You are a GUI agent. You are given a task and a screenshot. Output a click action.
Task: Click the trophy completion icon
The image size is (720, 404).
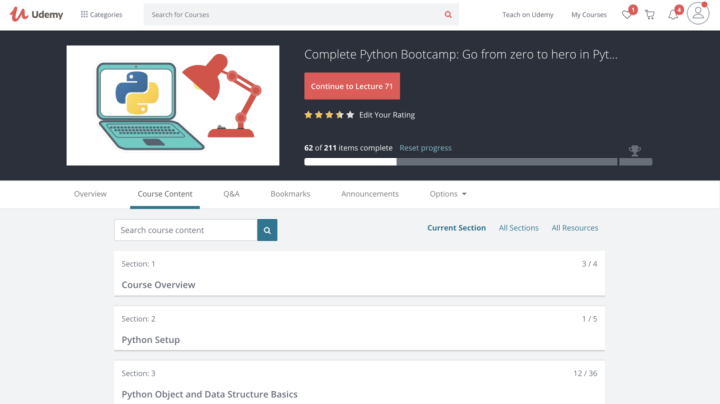click(635, 151)
